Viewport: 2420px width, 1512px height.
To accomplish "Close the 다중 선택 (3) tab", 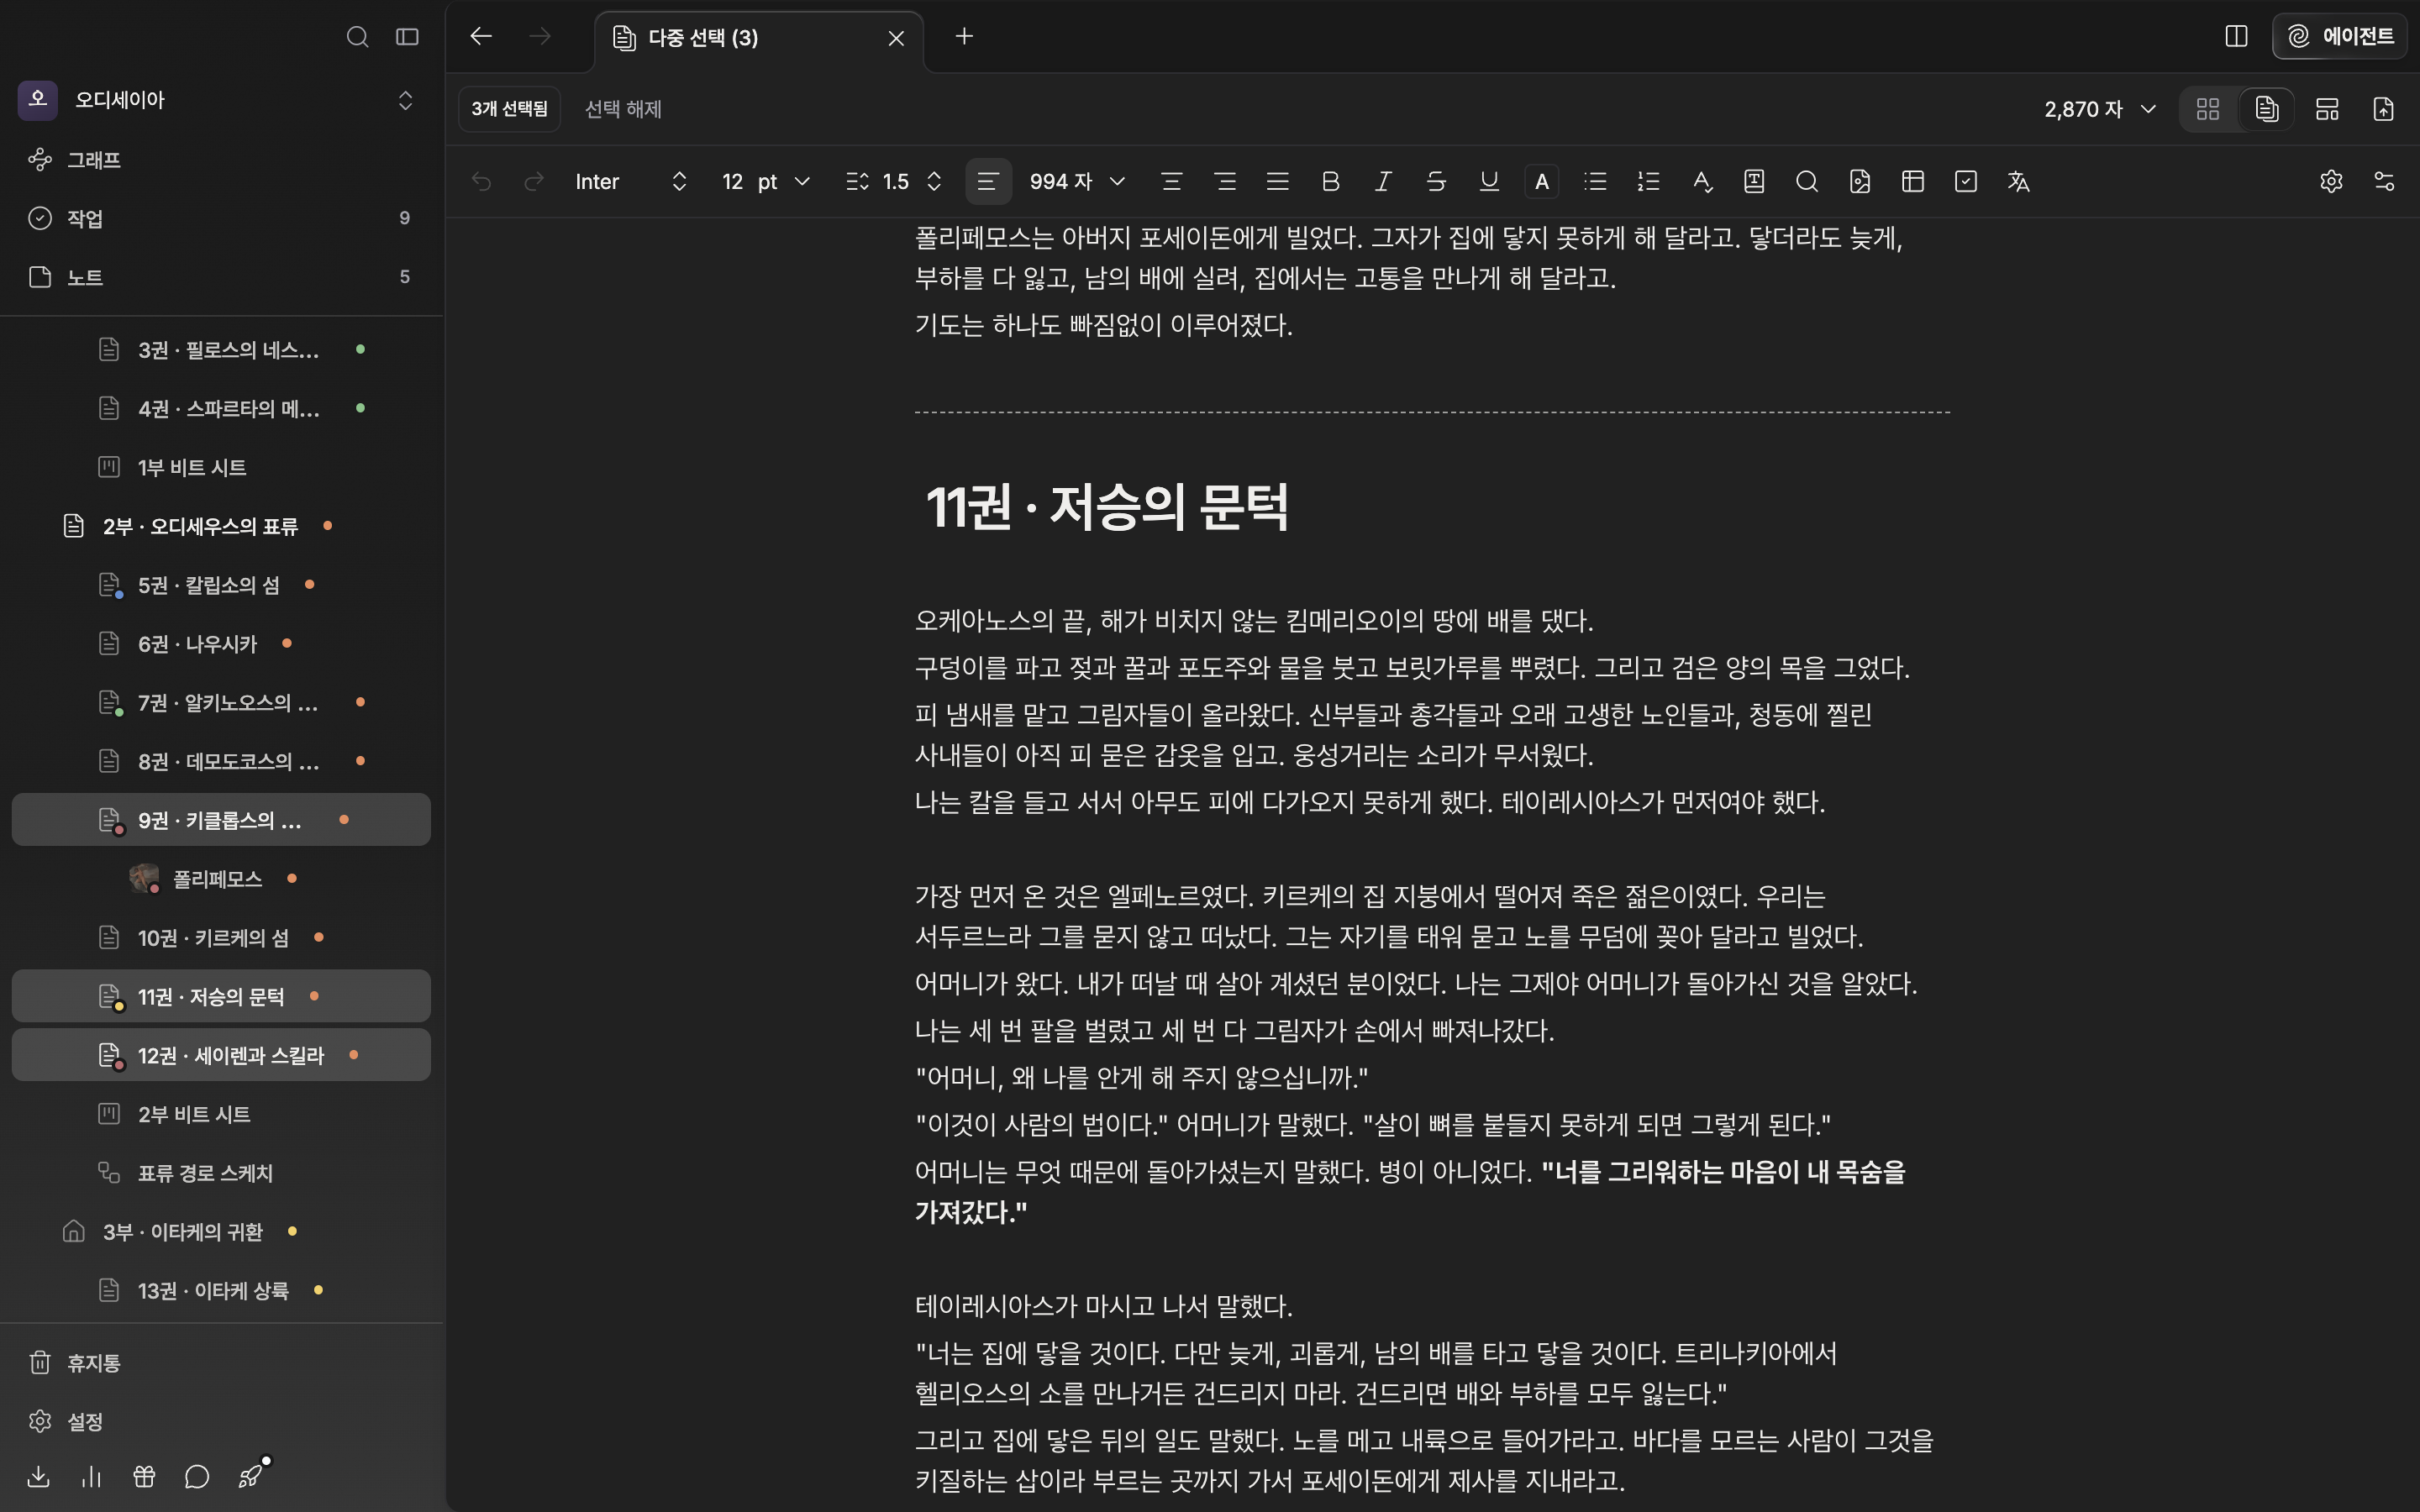I will [x=896, y=38].
